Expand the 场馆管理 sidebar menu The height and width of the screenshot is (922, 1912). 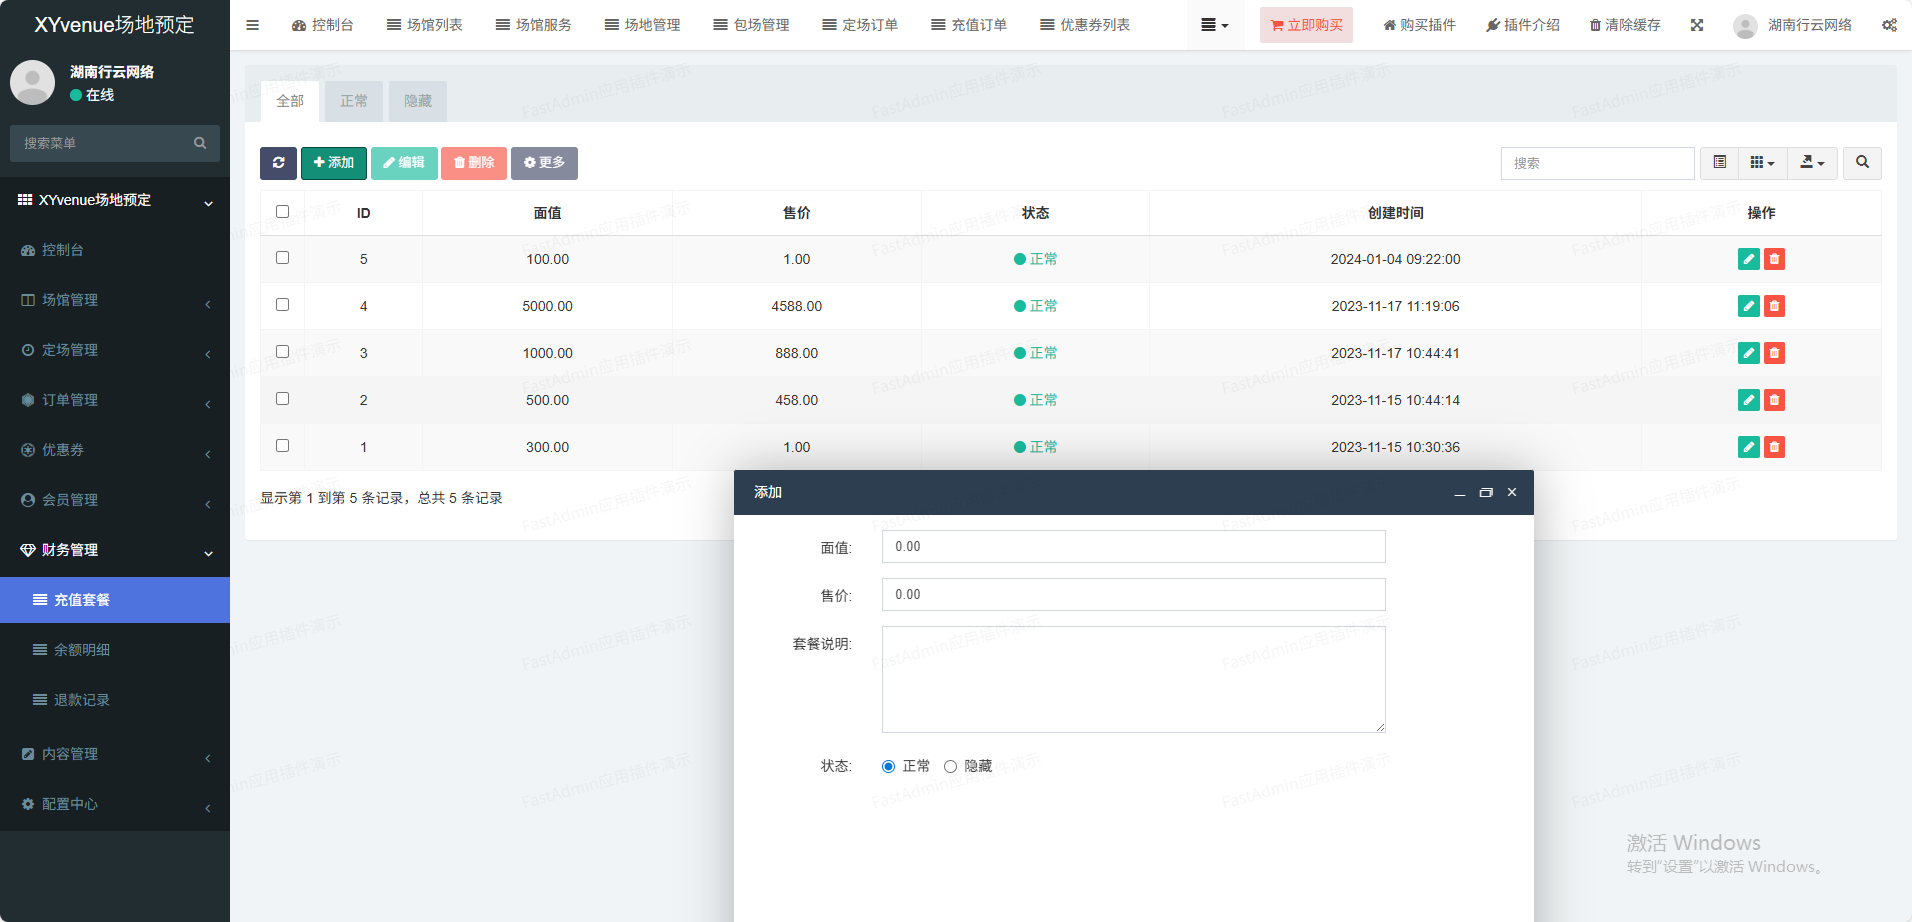[115, 300]
